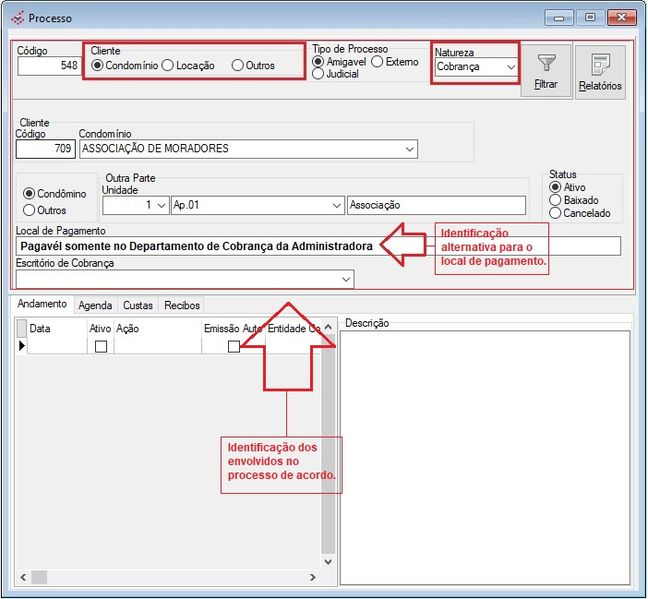Set status to Baixado
This screenshot has height=599, width=648.
555,200
